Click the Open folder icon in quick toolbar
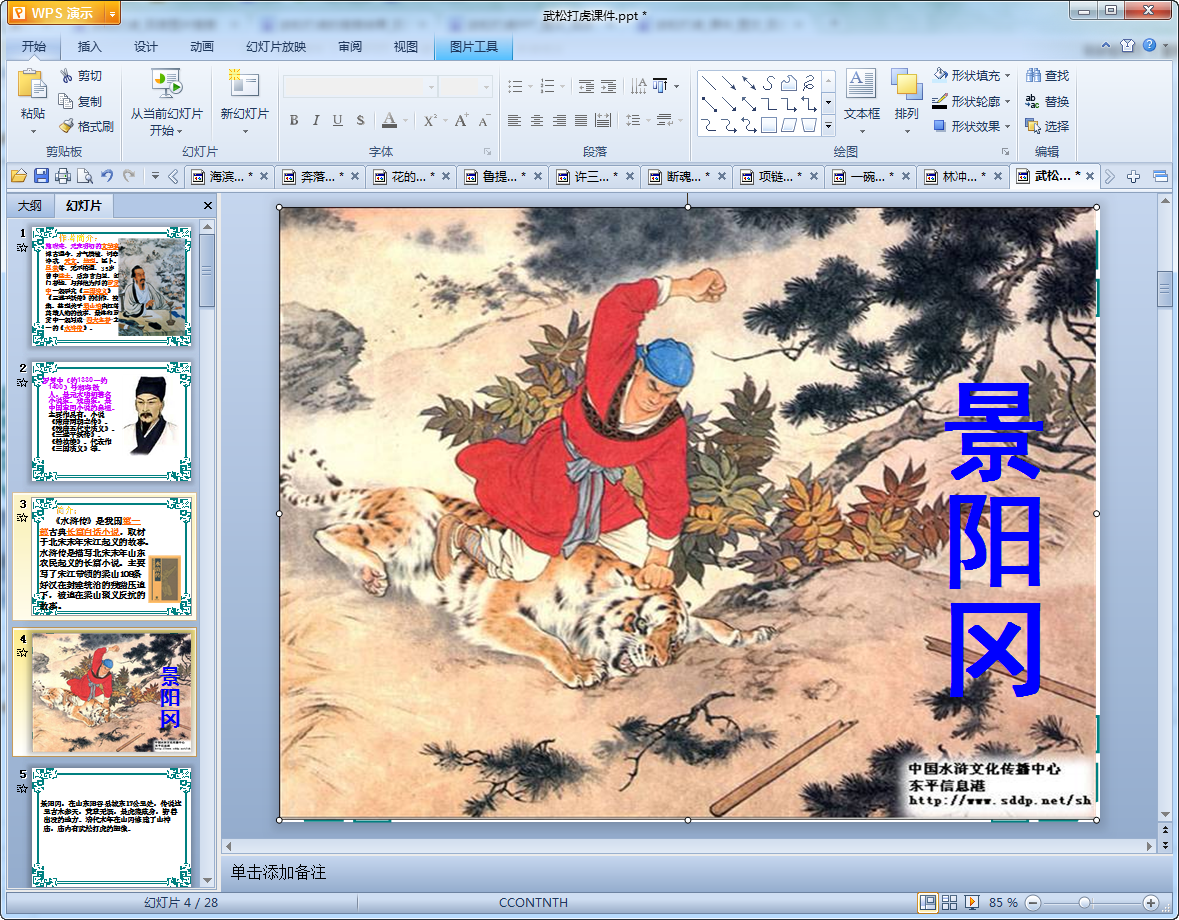This screenshot has height=920, width=1179. [19, 176]
